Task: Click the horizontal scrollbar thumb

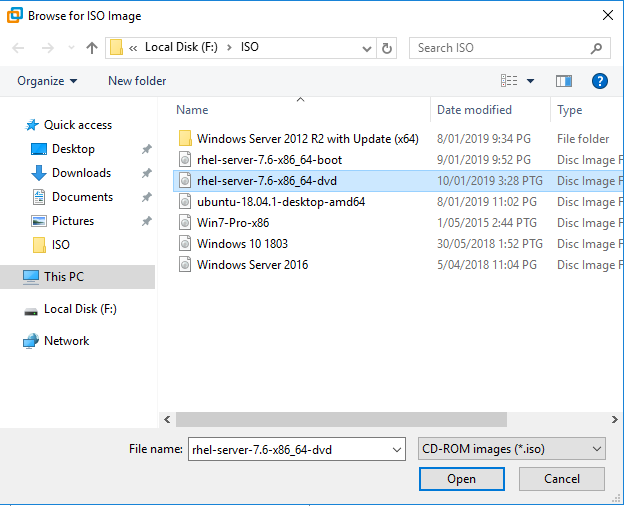Action: pyautogui.click(x=341, y=420)
